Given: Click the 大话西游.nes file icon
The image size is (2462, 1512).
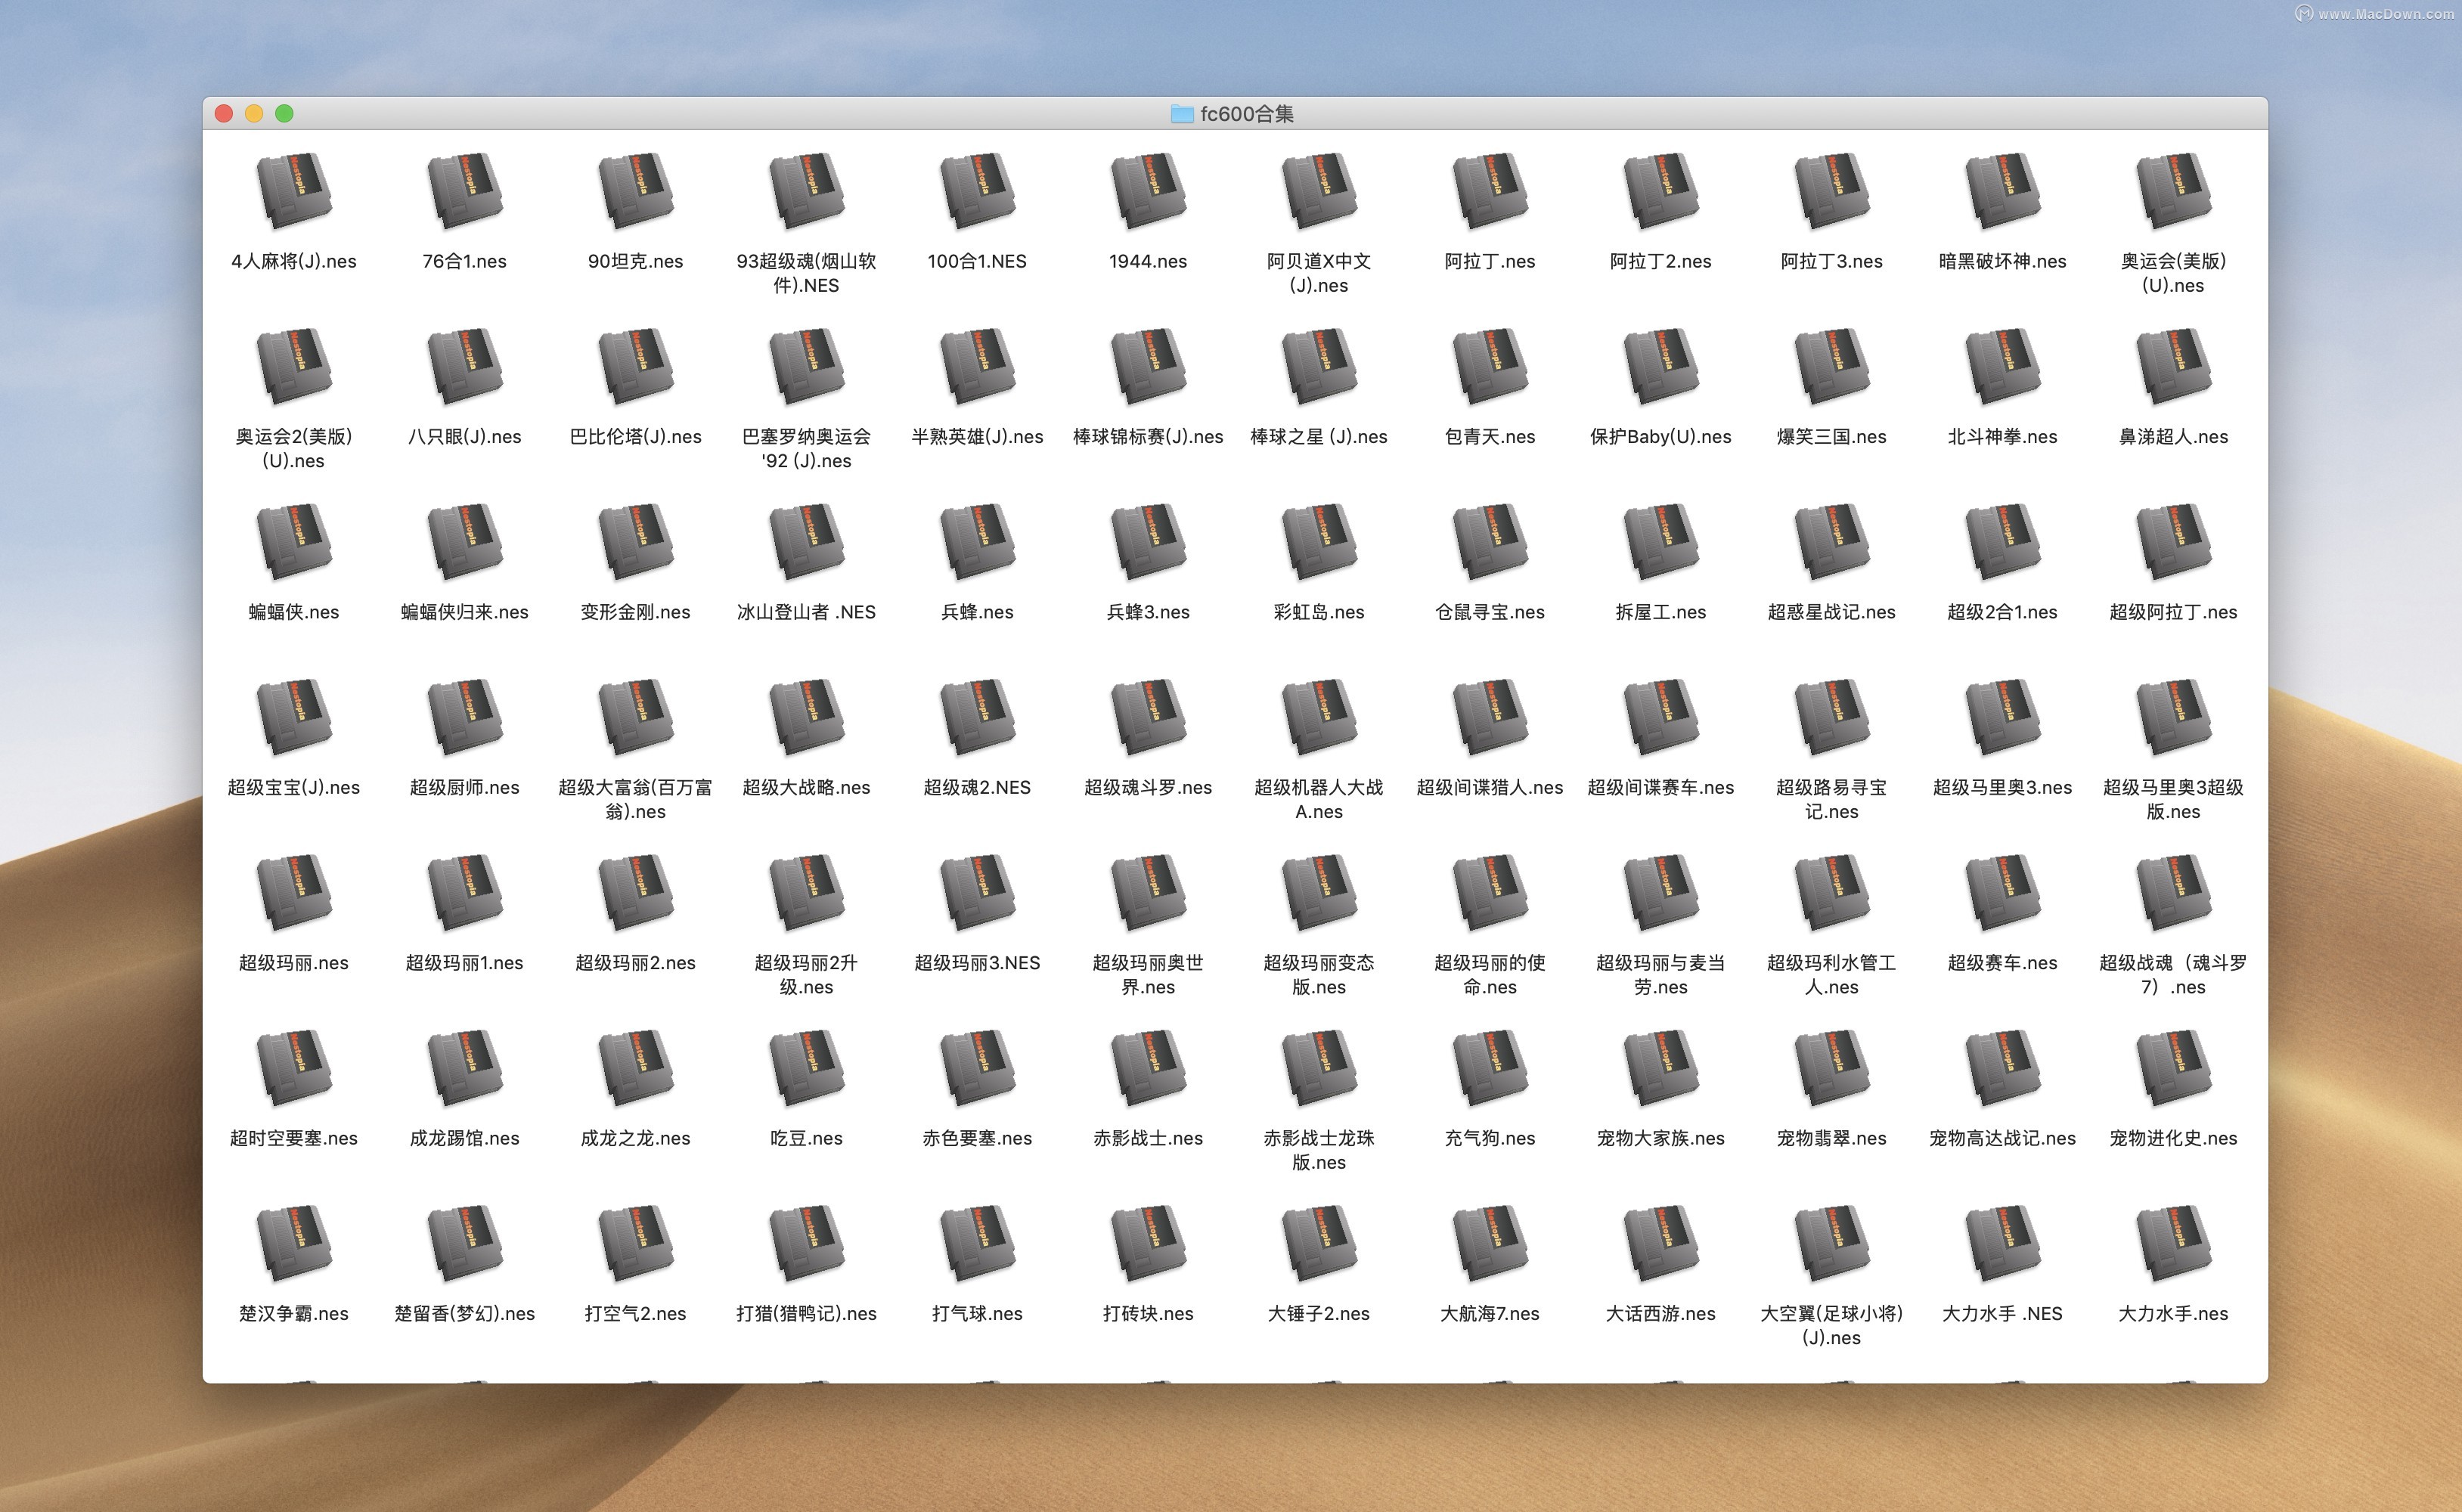Looking at the screenshot, I should [x=1660, y=1243].
